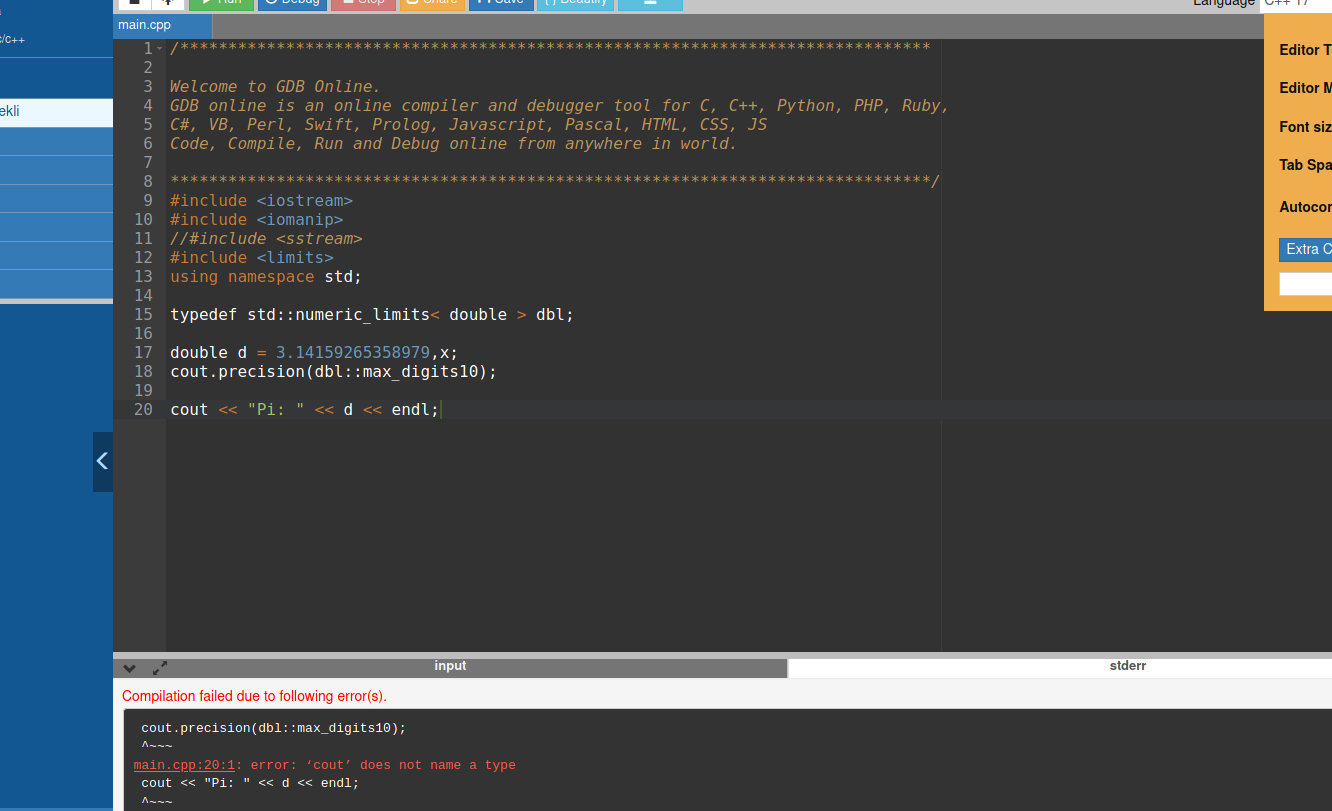This screenshot has width=1332, height=811.
Task: Collapse the output console with the chevron
Action: pos(129,668)
